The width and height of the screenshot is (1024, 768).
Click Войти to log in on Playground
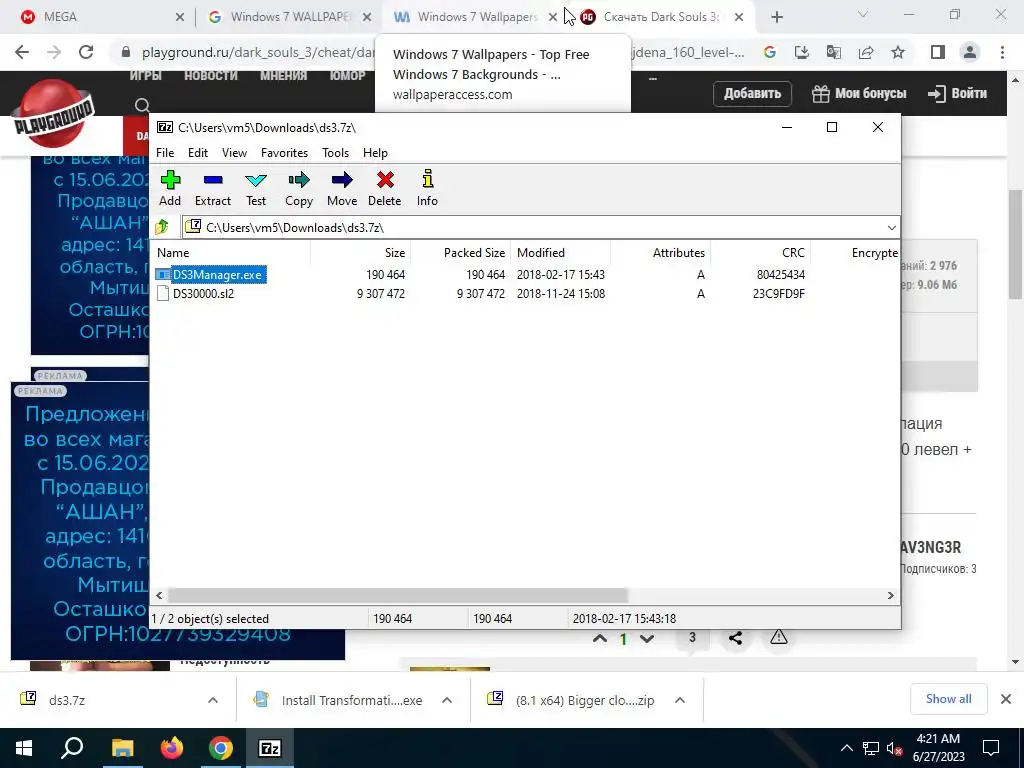click(957, 93)
